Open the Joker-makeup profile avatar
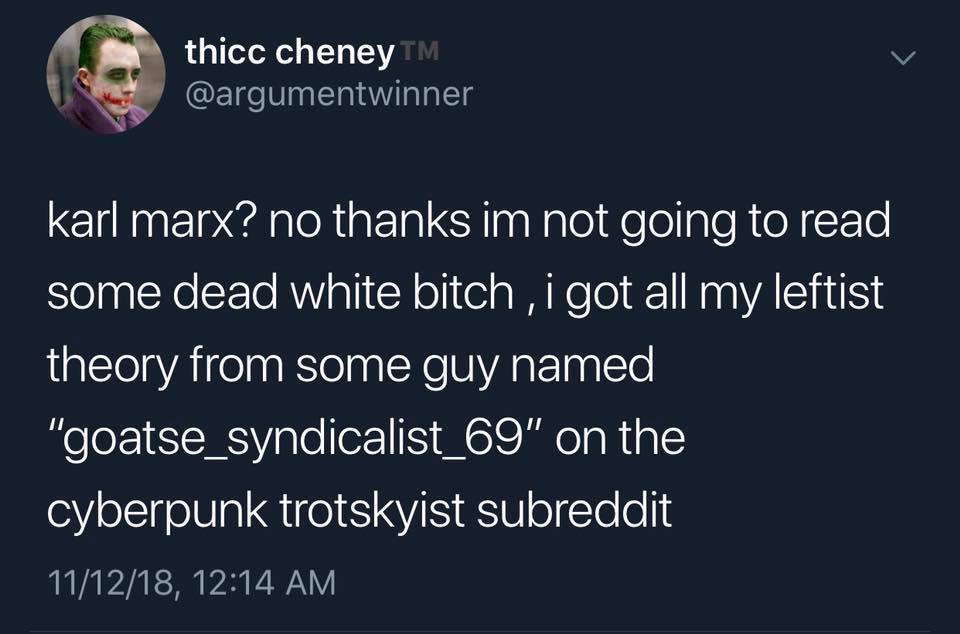960x634 pixels. click(x=106, y=74)
